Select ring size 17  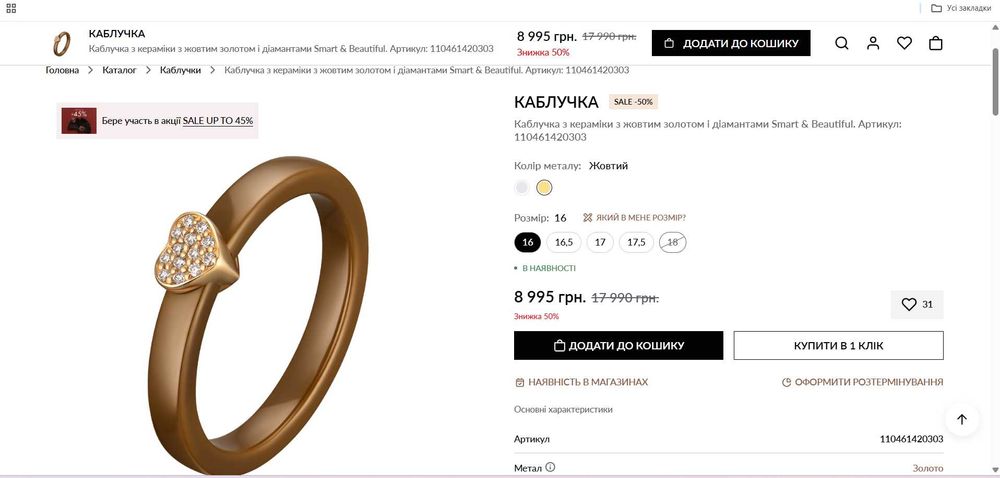coord(600,242)
